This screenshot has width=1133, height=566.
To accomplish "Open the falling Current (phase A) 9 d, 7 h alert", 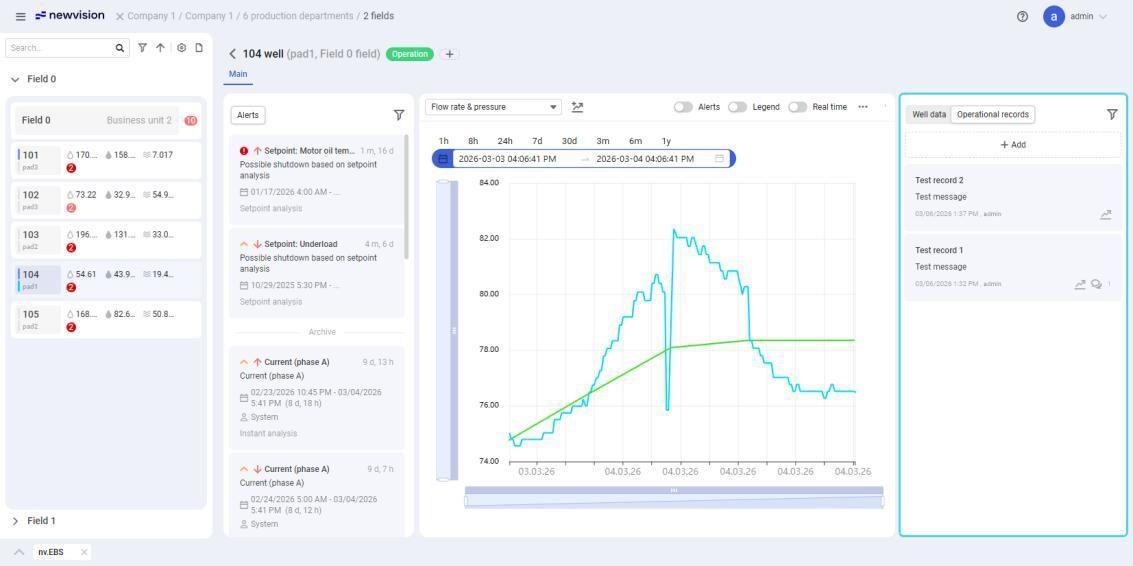I will 316,495.
